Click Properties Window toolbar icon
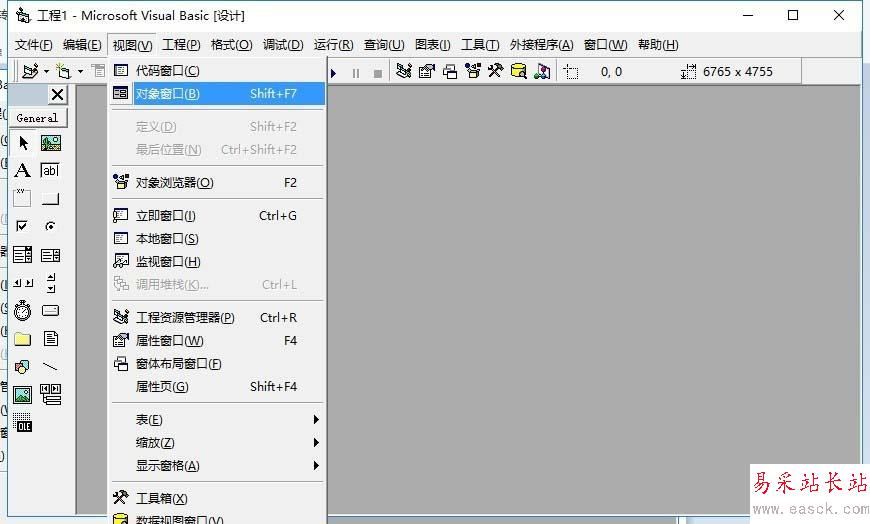The height and width of the screenshot is (524, 870). tap(427, 71)
